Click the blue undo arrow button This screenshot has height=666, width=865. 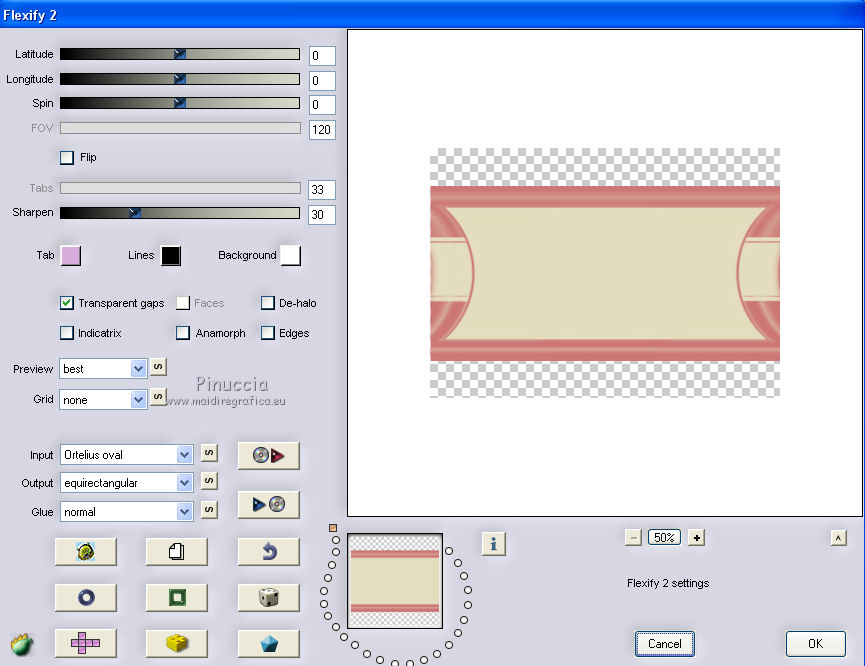tap(269, 551)
